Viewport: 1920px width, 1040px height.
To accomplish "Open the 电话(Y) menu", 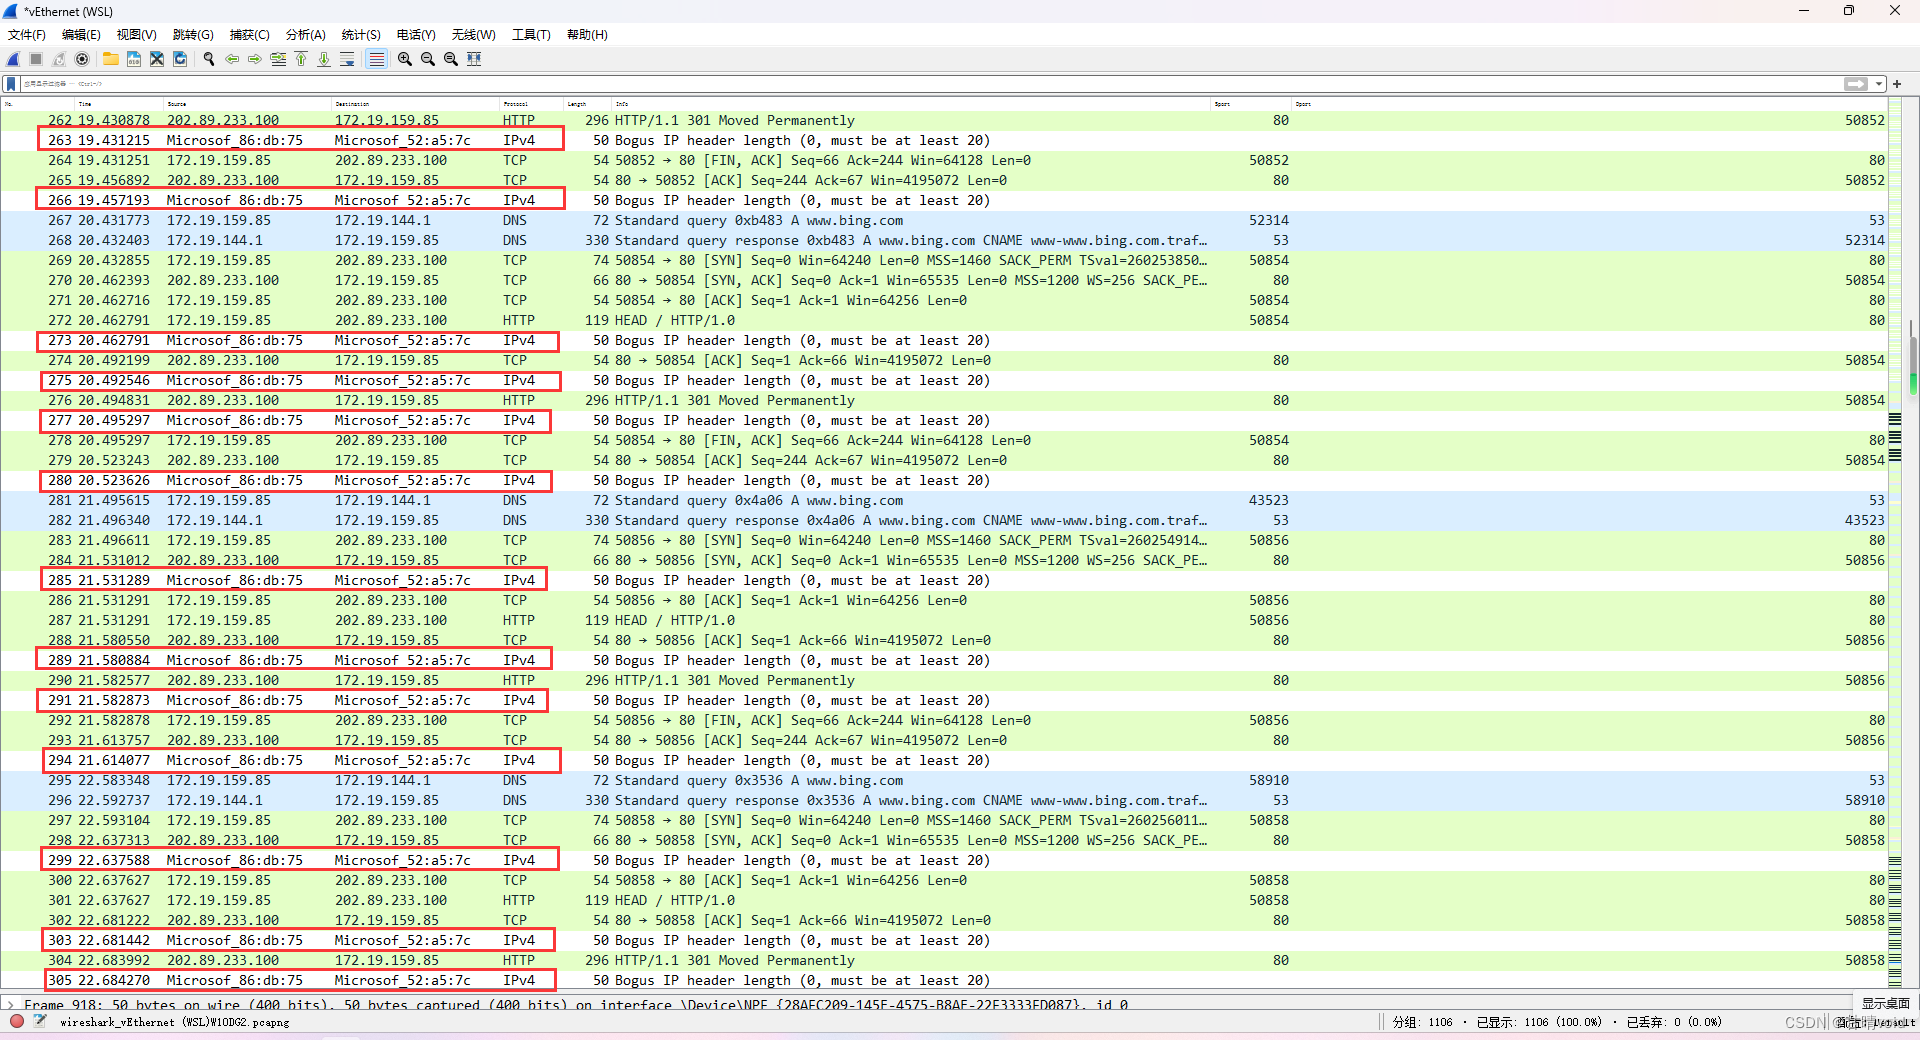I will coord(416,34).
